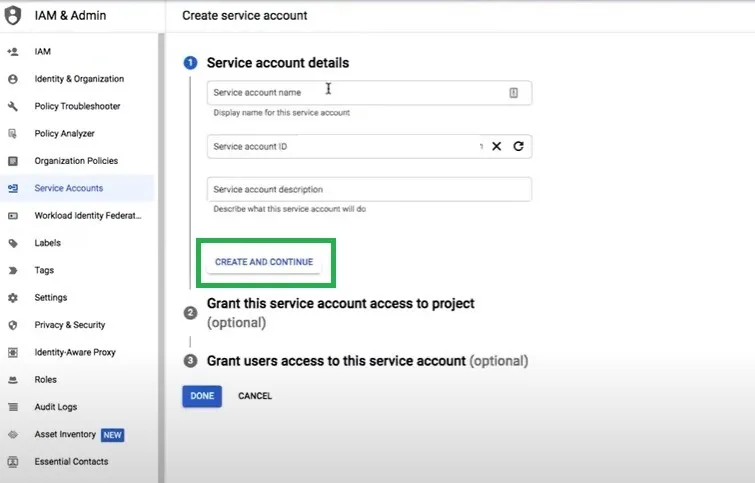Open Identity-Aware Proxy page

77,352
